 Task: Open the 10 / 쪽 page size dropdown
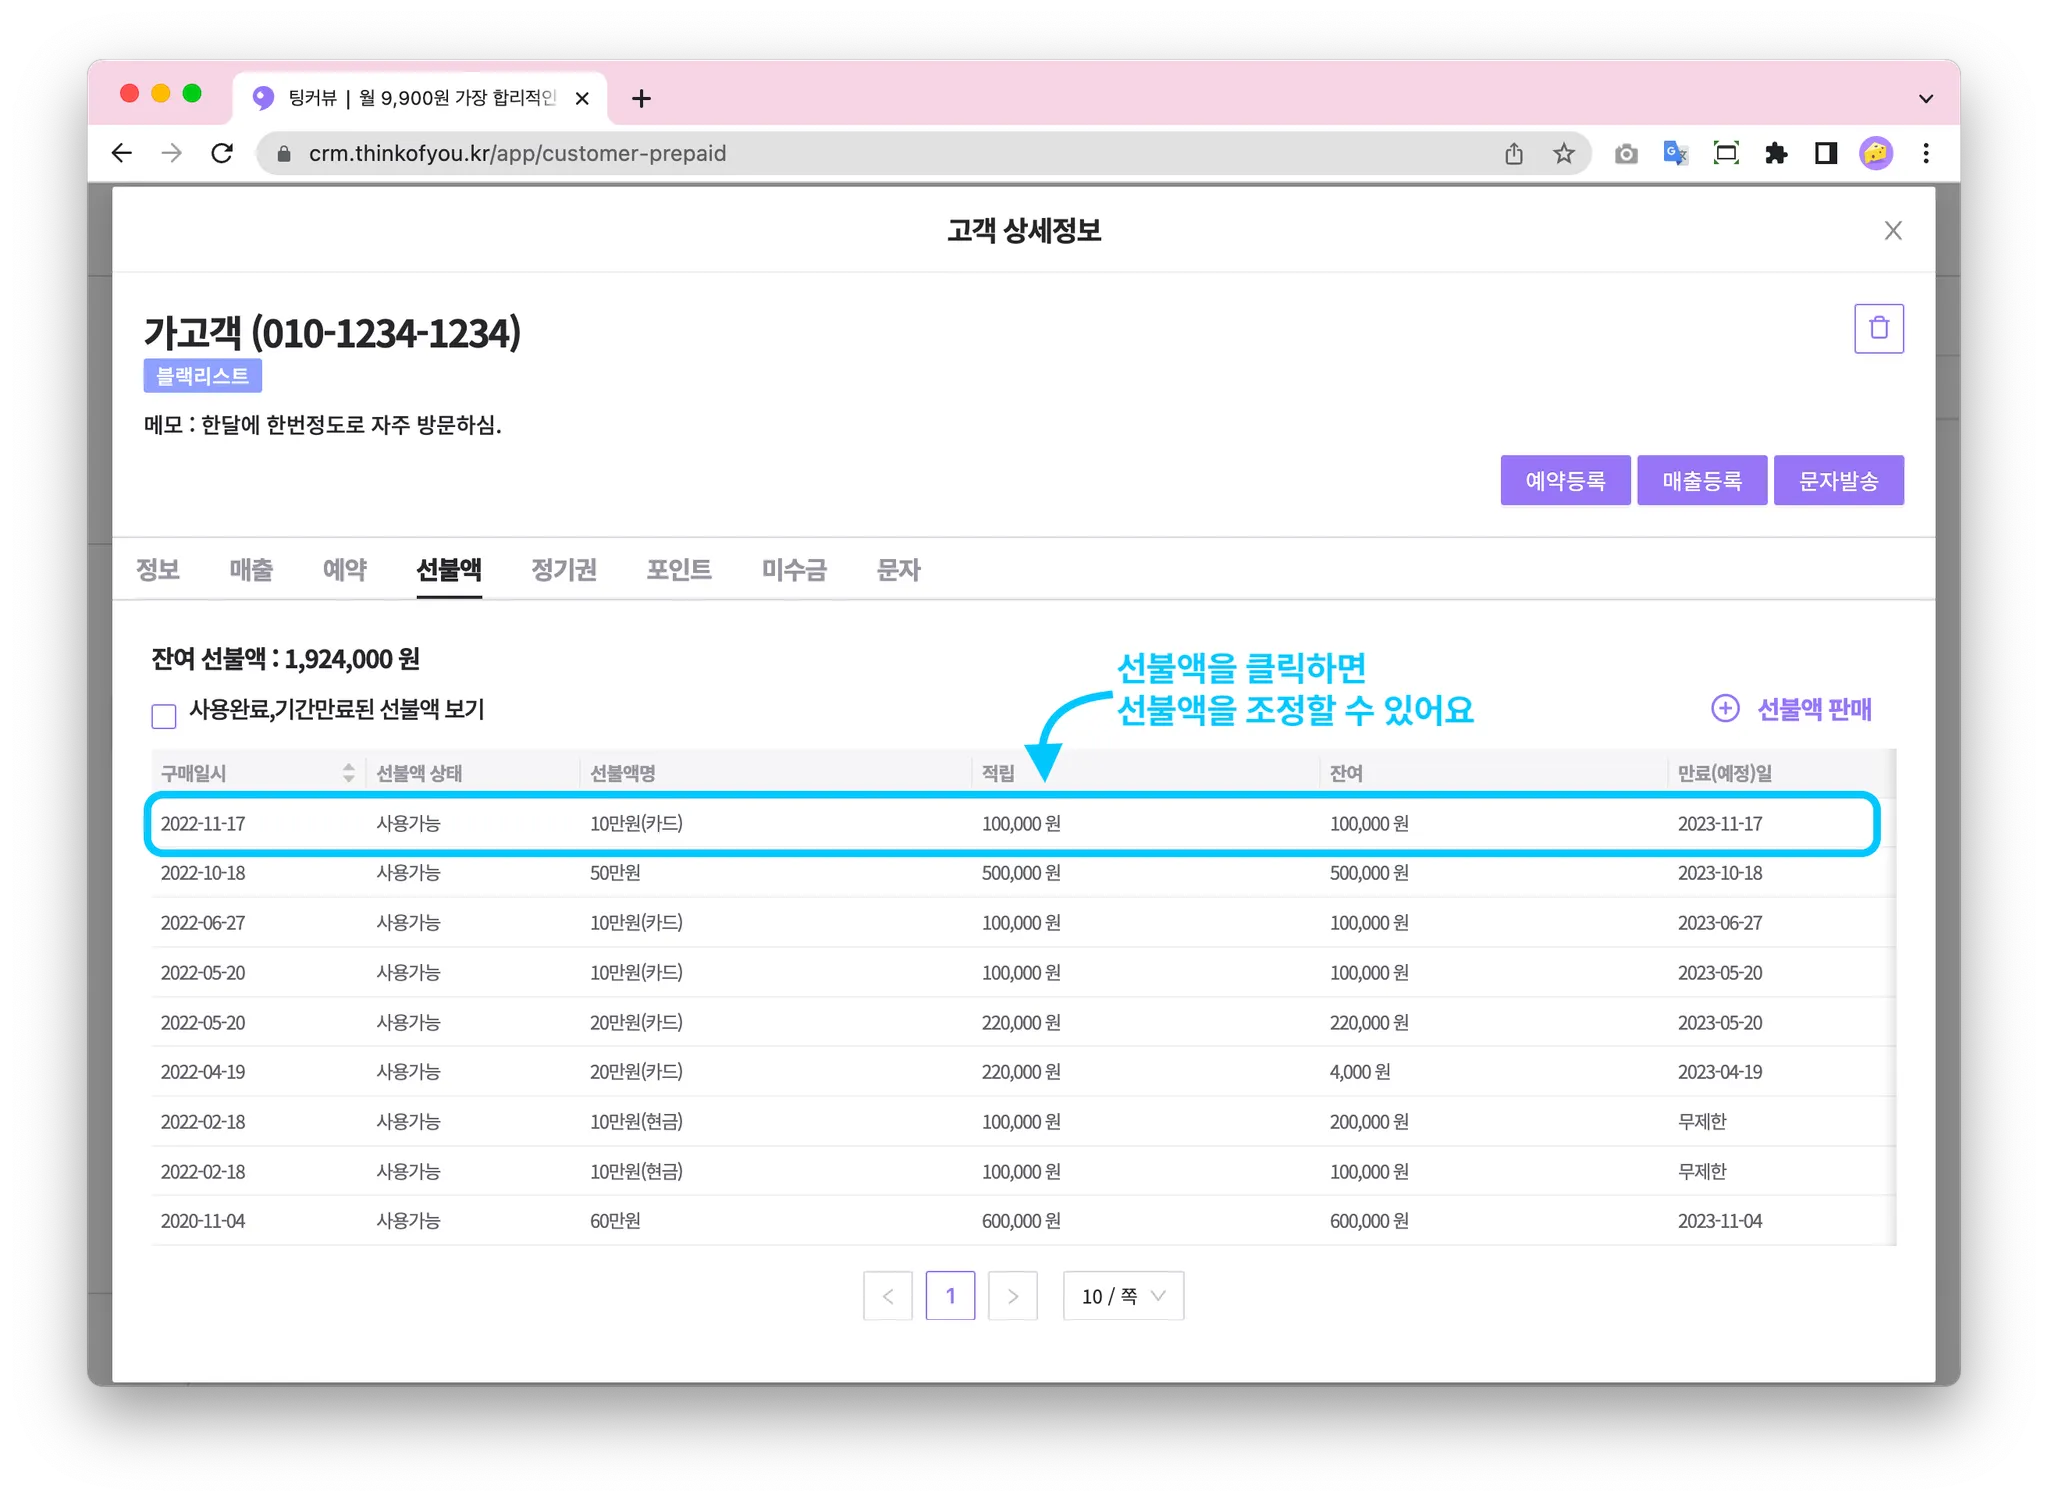pyautogui.click(x=1123, y=1296)
